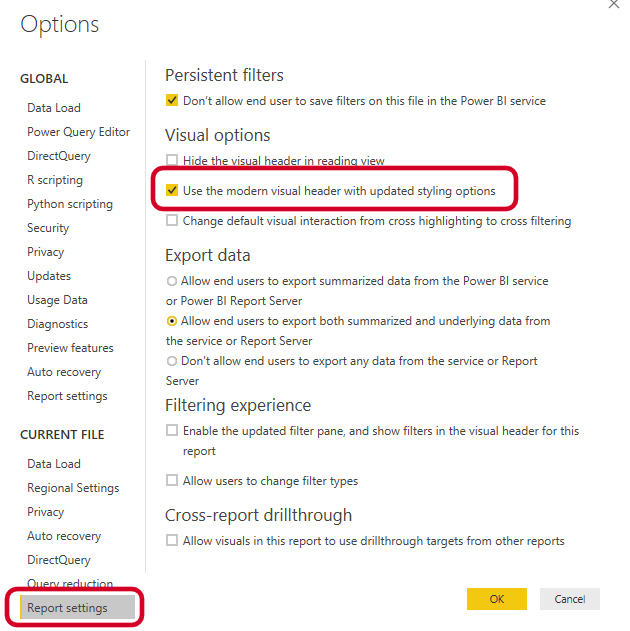Check Allow users to change filter types
This screenshot has height=631, width=630.
172,480
